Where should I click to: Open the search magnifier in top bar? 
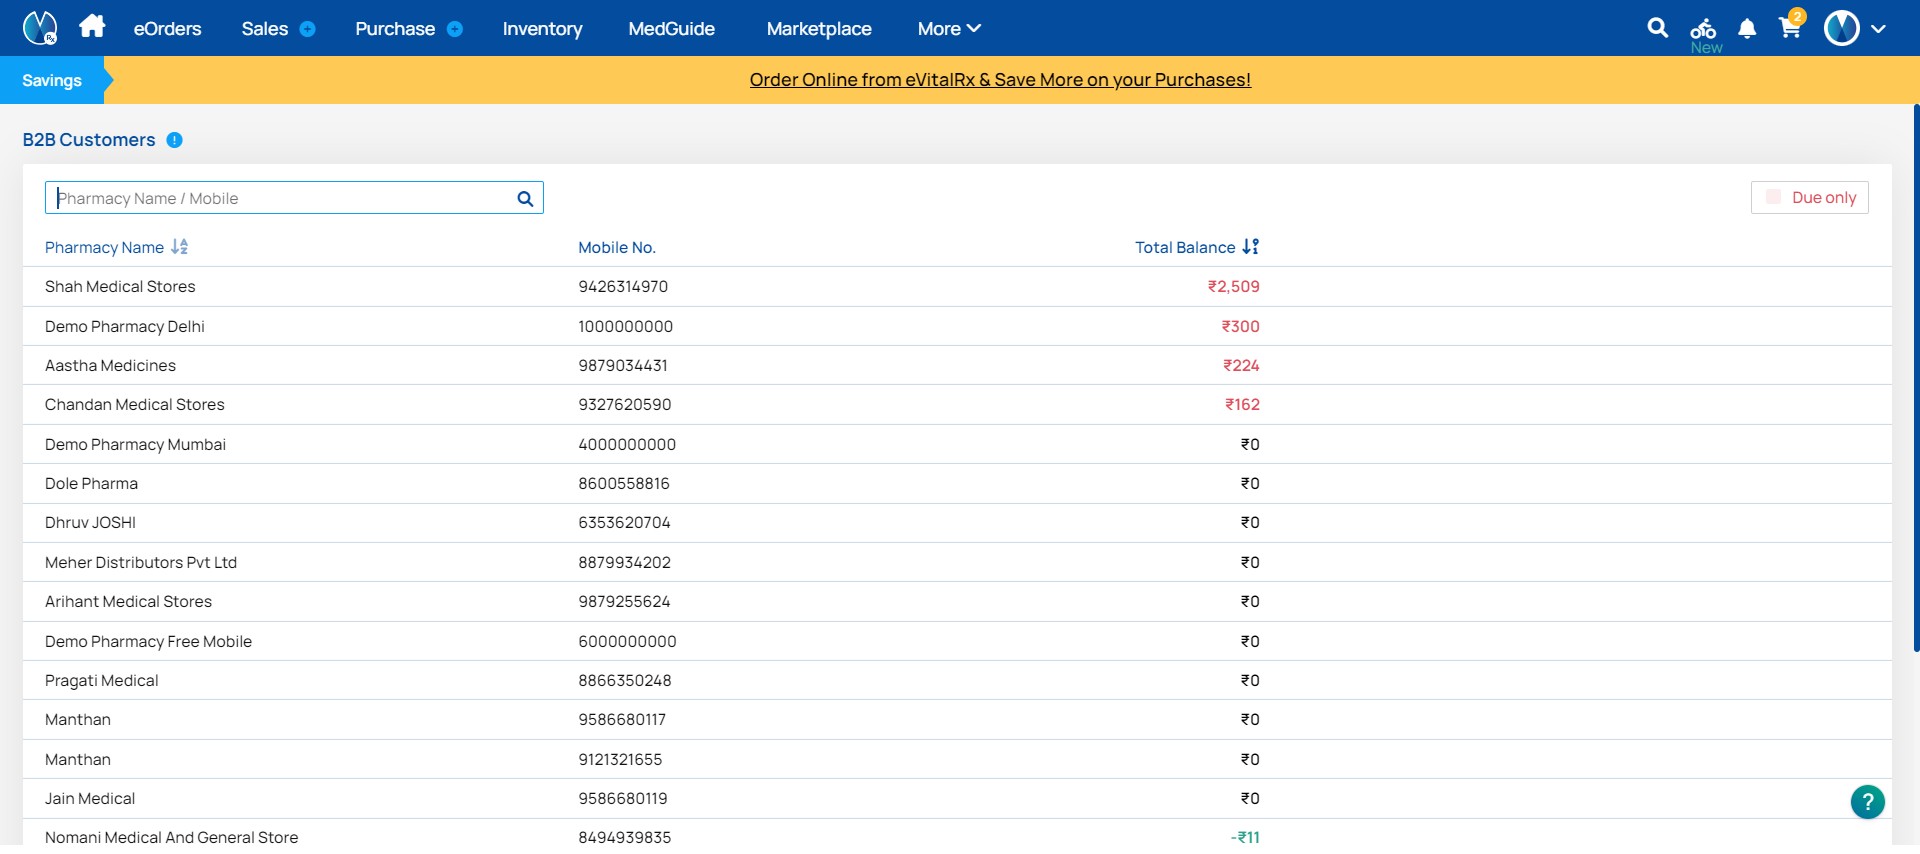click(1657, 28)
